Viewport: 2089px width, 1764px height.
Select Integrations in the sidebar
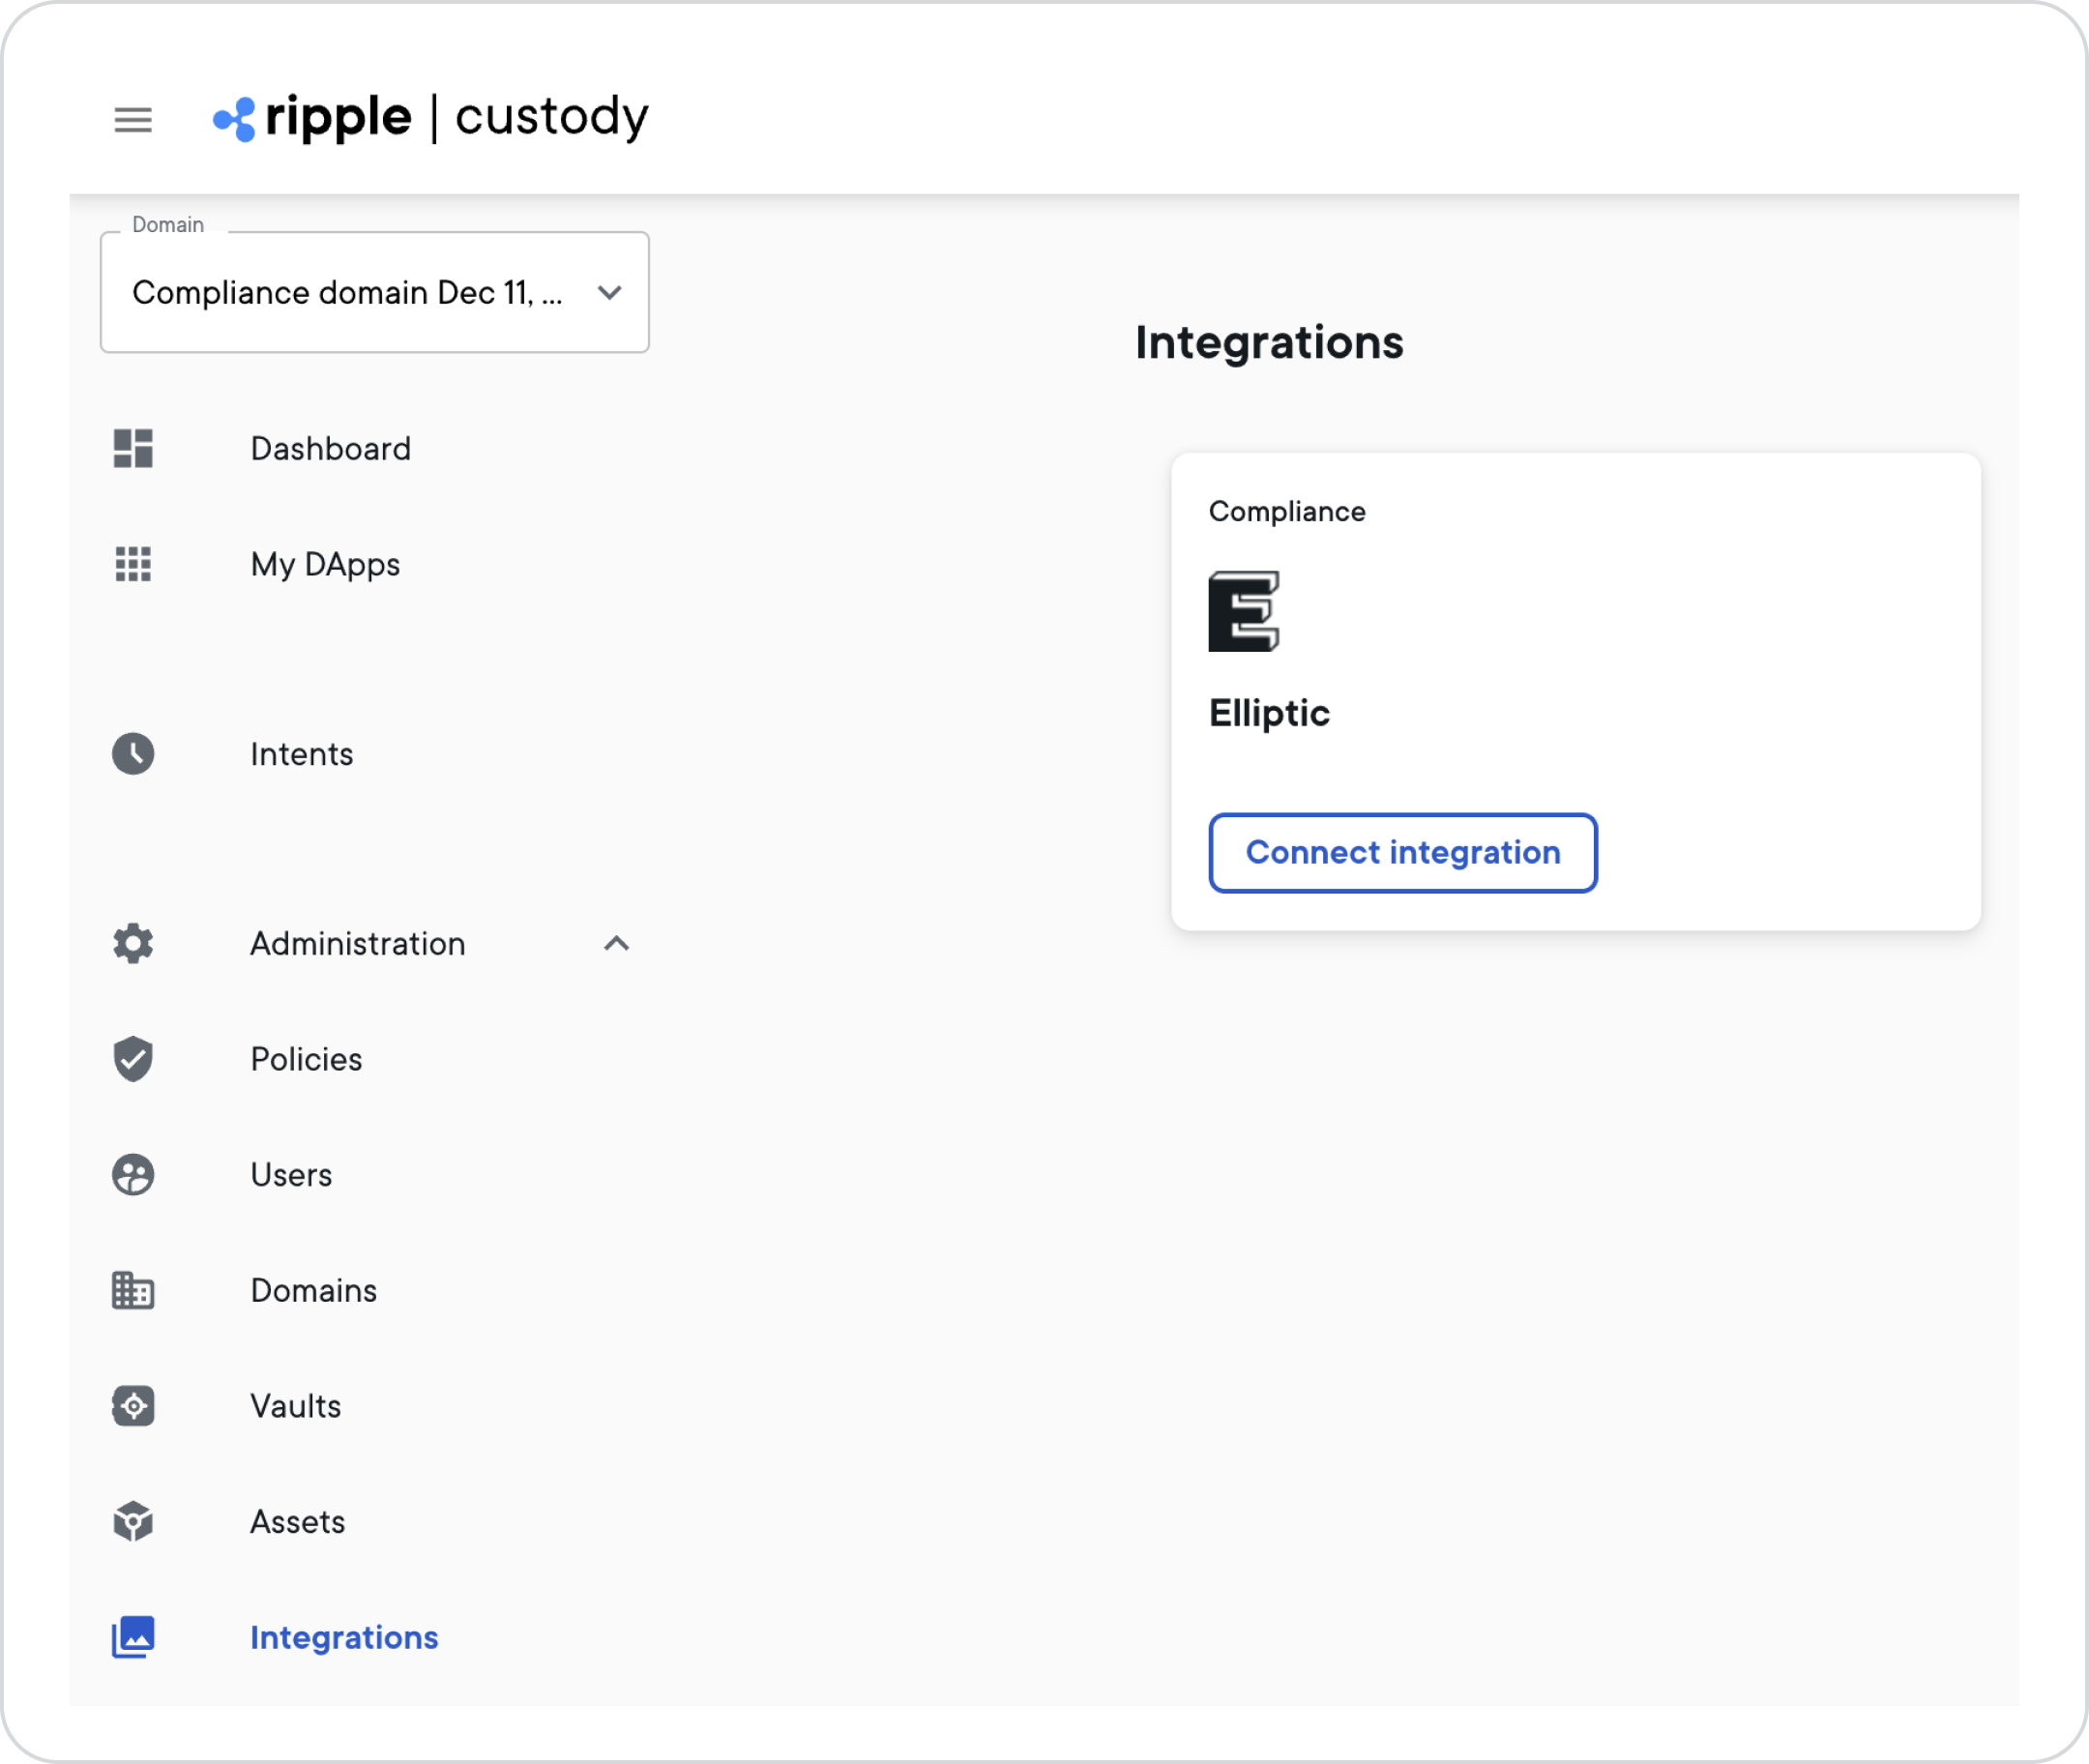pos(344,1637)
